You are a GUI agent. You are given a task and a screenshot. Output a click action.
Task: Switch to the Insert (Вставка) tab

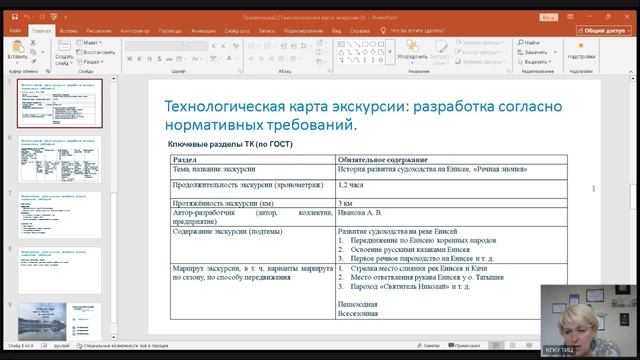point(68,31)
